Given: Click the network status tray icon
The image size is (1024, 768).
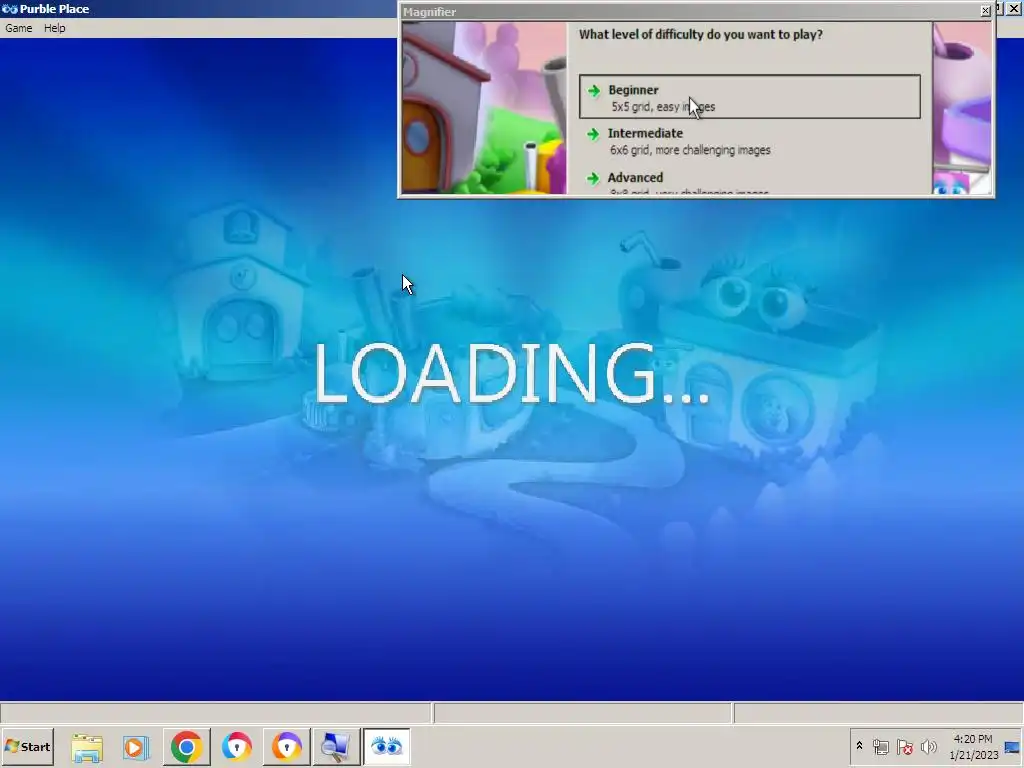Looking at the screenshot, I should pos(880,746).
